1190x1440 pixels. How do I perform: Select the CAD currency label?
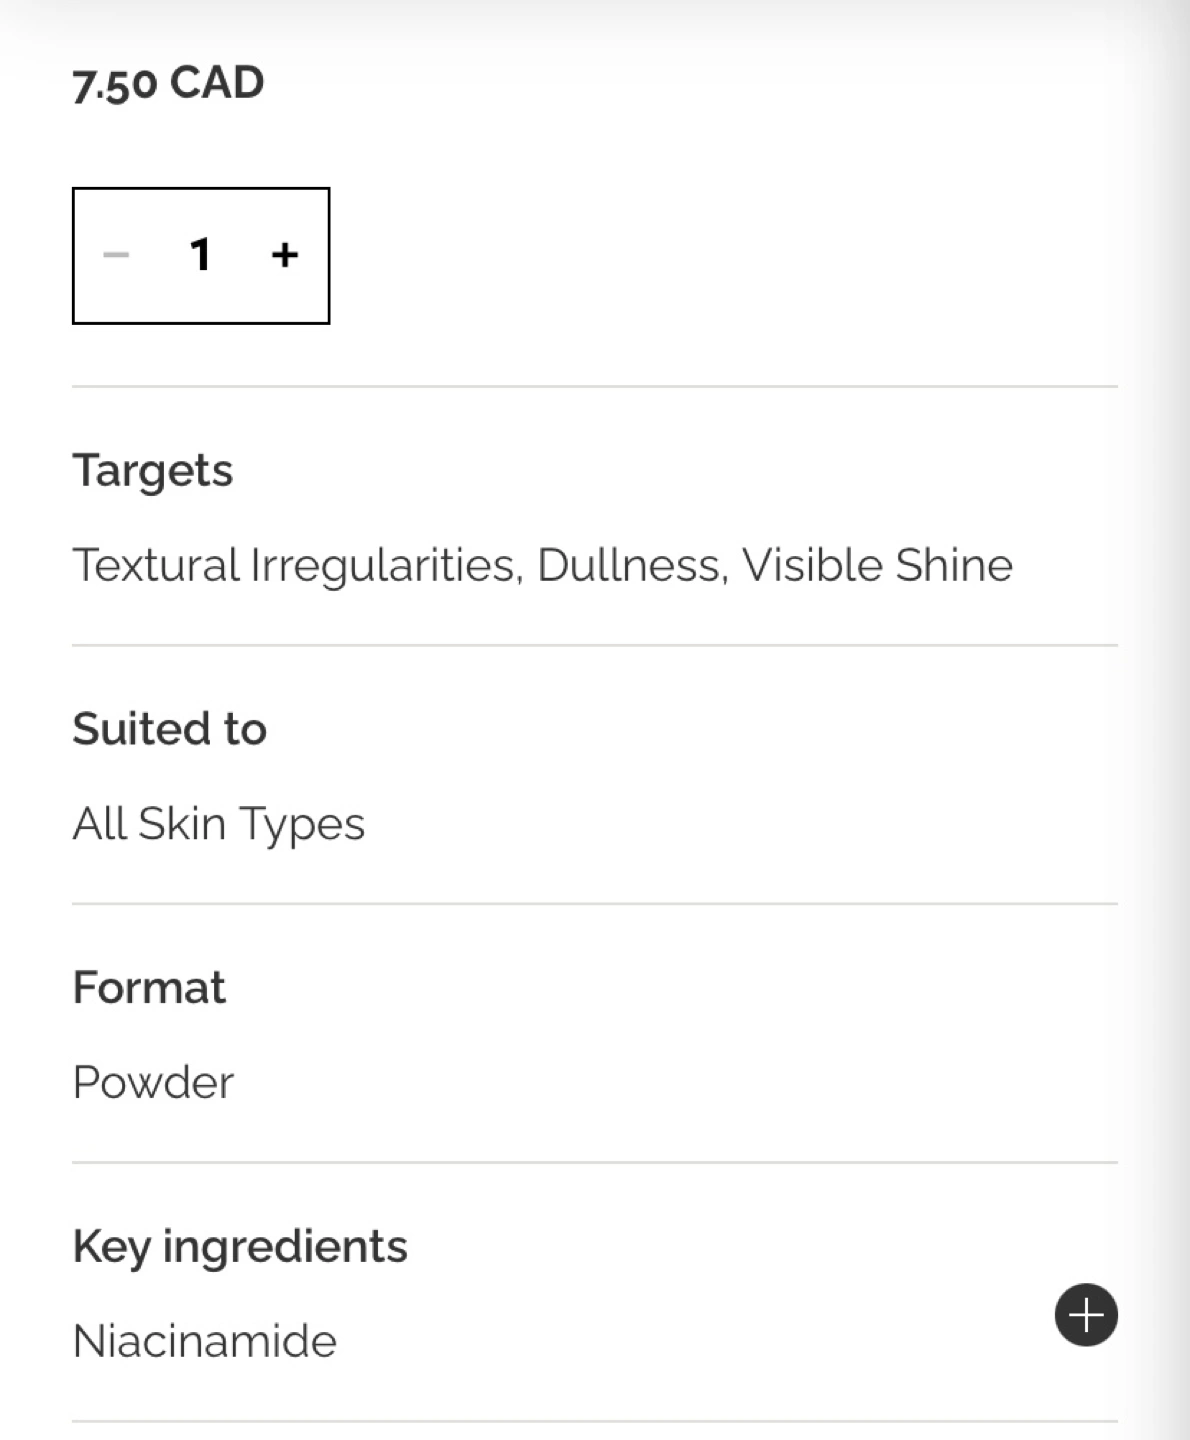coord(217,82)
